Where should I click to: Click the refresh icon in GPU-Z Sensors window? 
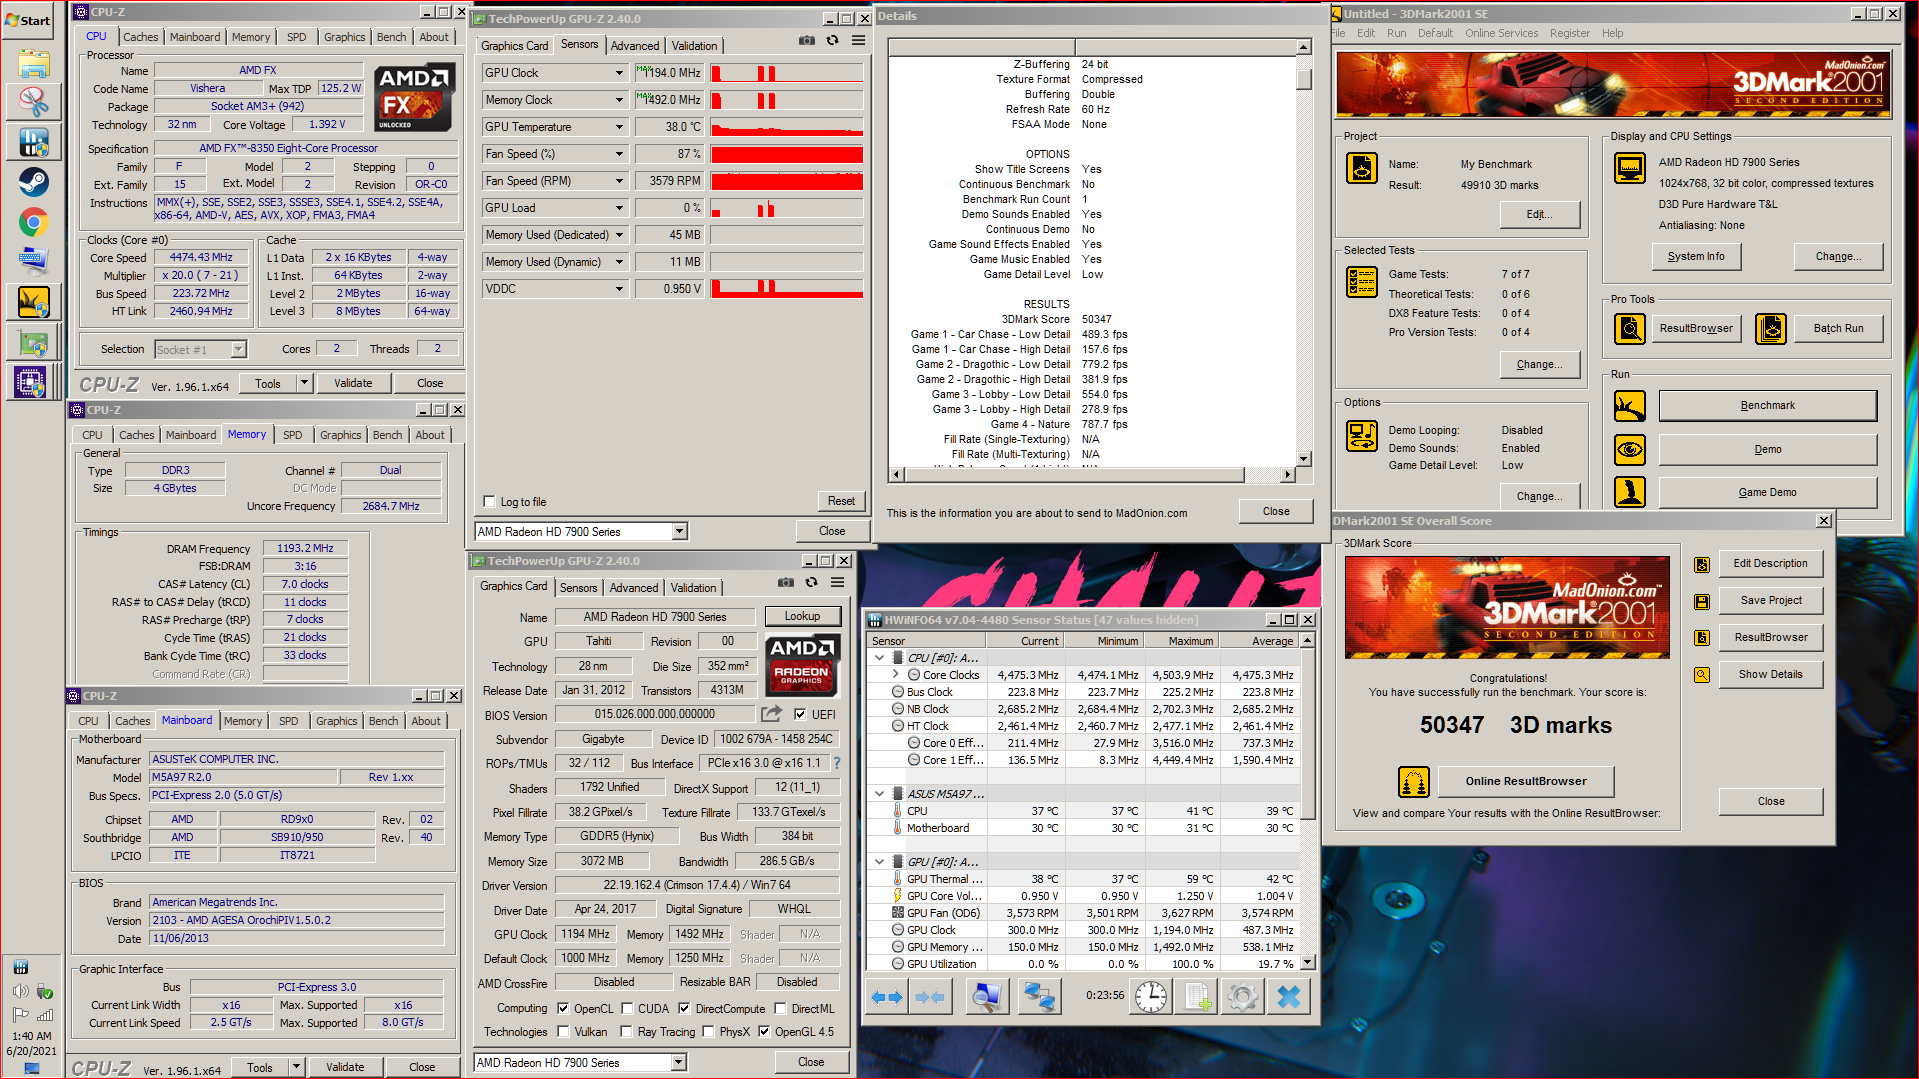tap(832, 41)
